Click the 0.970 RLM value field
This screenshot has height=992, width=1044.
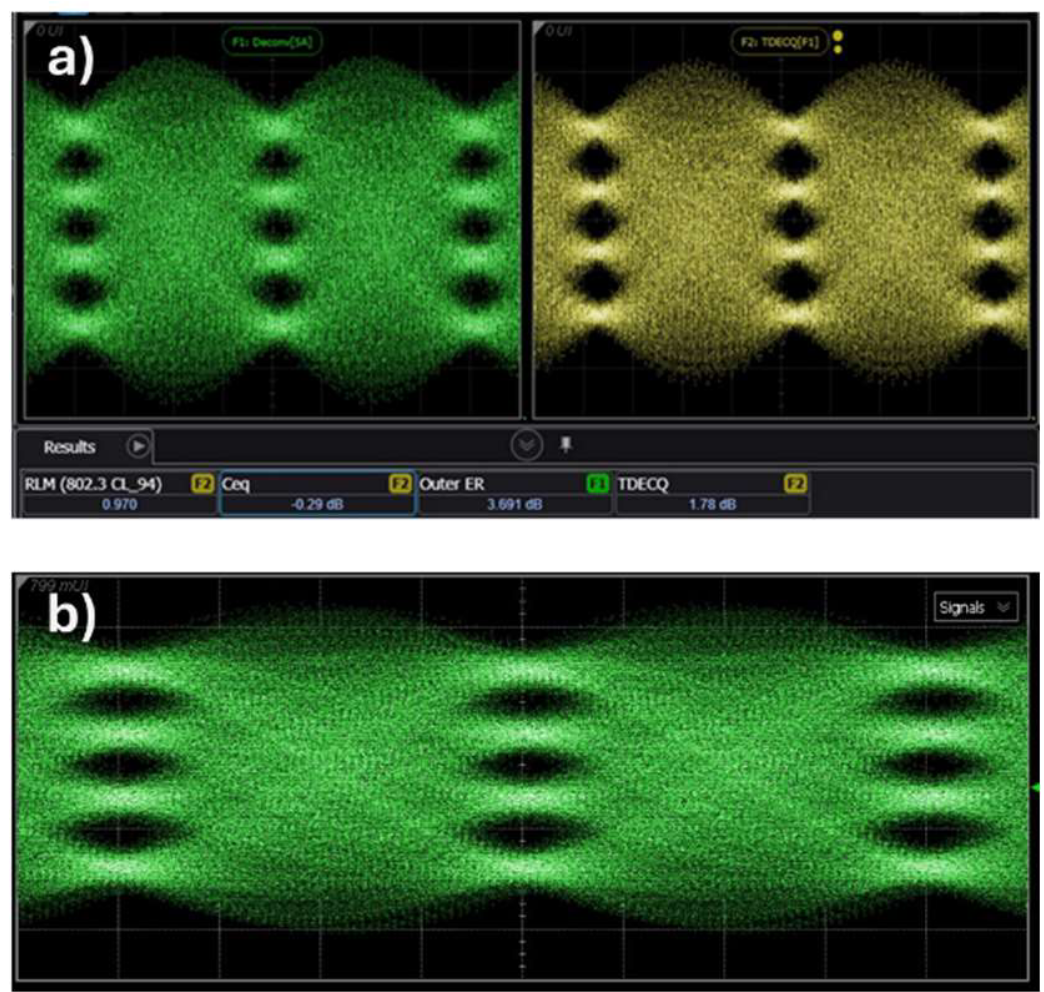coord(119,505)
